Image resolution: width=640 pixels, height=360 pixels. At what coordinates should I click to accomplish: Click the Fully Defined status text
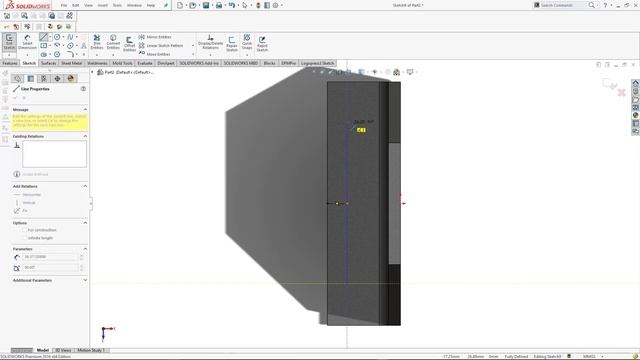click(516, 356)
